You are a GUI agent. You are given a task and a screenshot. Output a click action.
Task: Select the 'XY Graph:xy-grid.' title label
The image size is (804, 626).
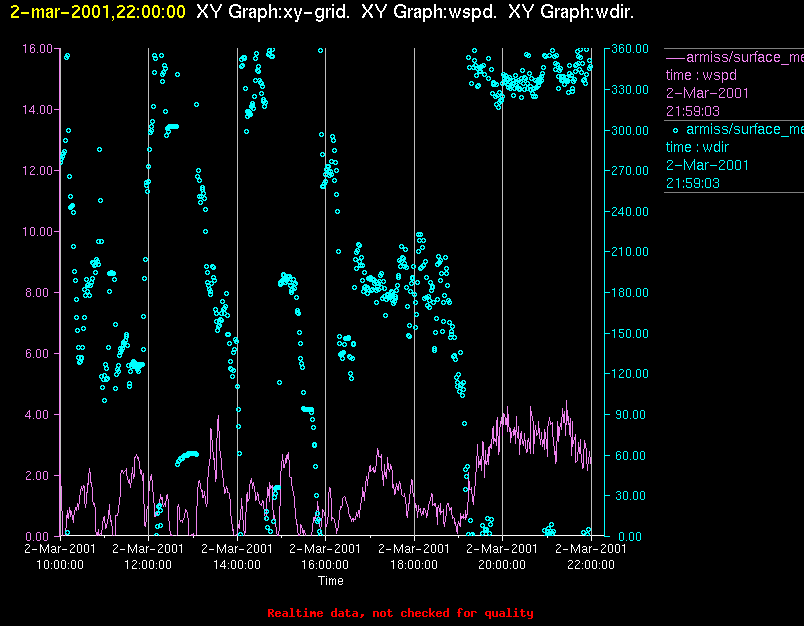pos(273,12)
